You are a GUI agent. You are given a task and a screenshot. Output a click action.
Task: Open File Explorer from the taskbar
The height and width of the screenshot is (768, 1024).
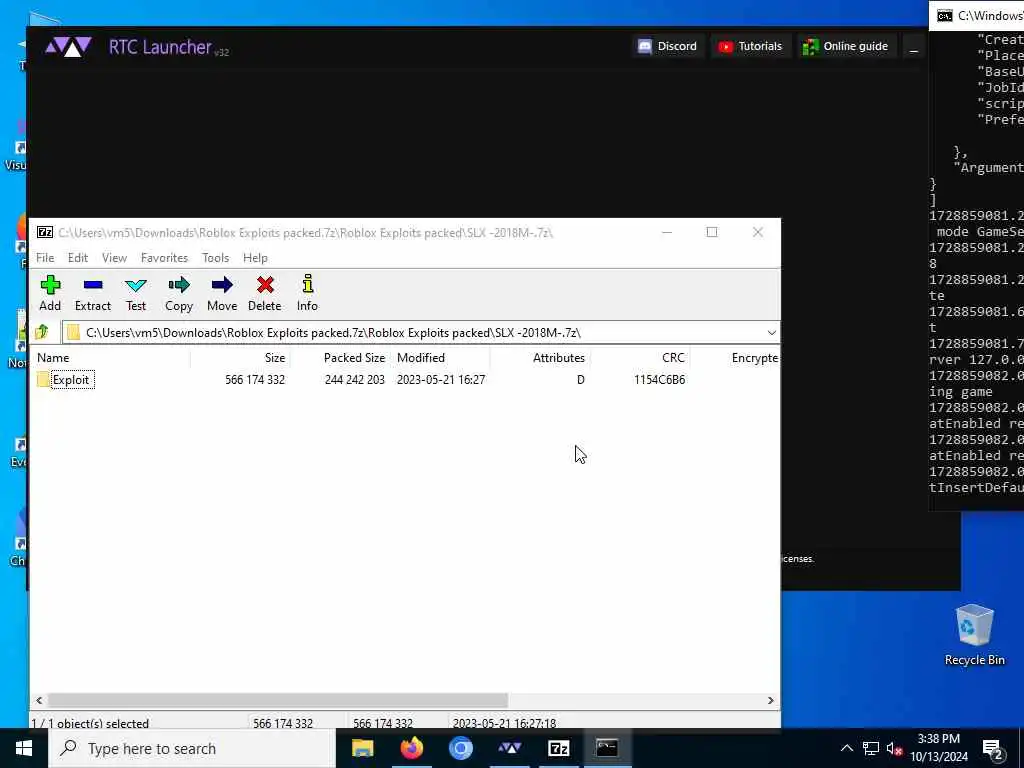point(362,748)
